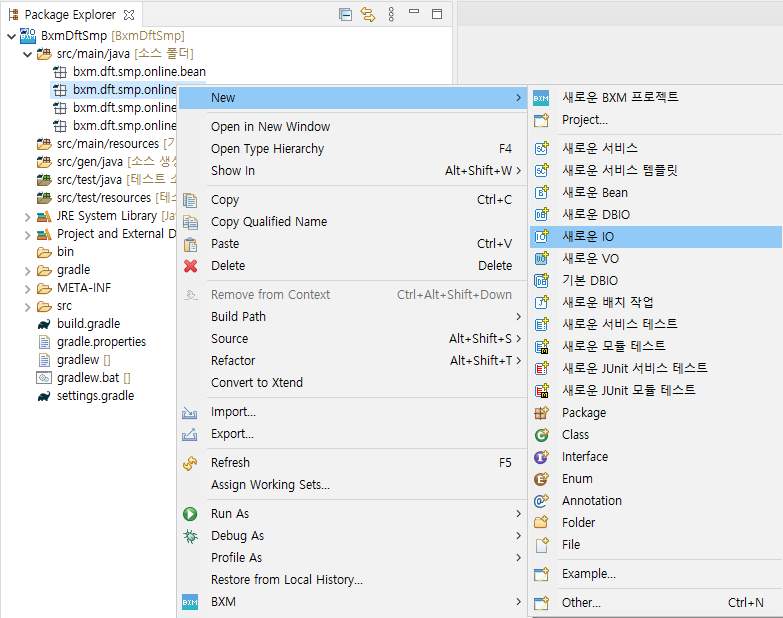The image size is (783, 618).
Task: Select the bxm.dft.smp.online.bean package
Action: pos(139,72)
